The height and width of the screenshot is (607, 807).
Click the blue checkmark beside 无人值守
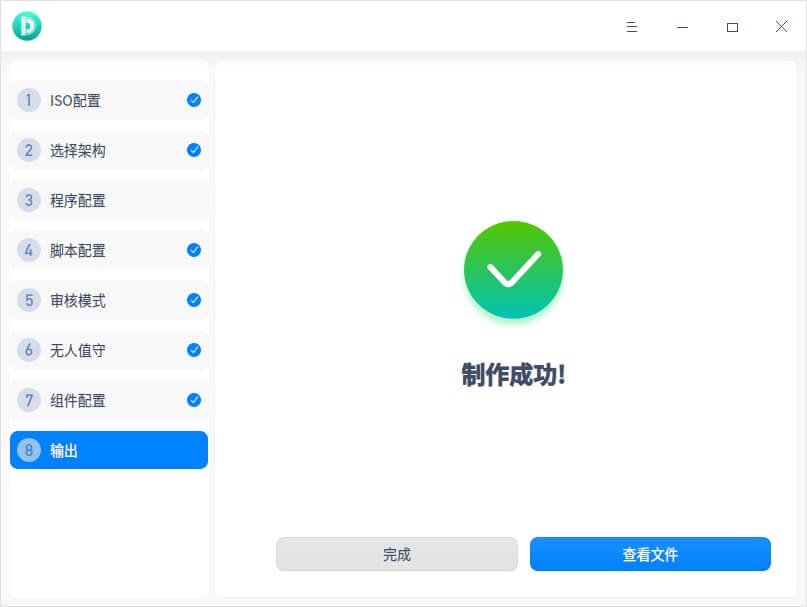pos(194,350)
